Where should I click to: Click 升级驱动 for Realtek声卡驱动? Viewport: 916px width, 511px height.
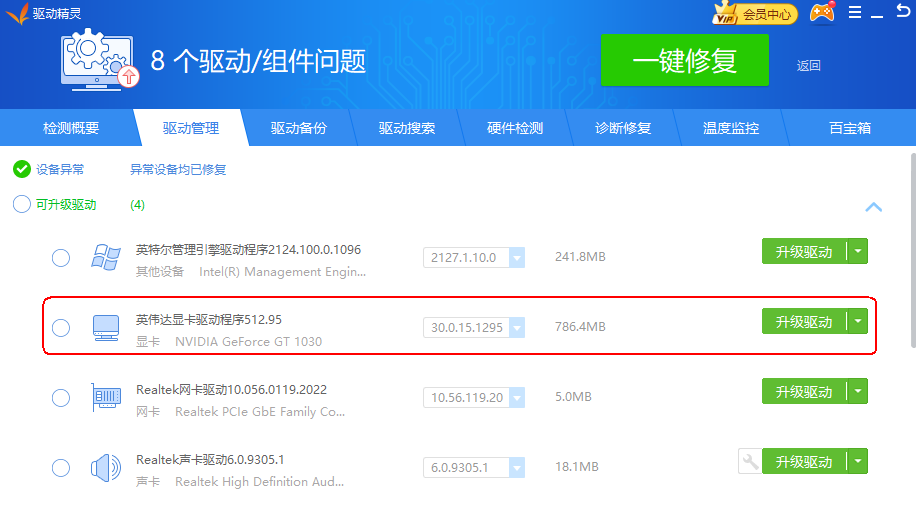[x=804, y=461]
